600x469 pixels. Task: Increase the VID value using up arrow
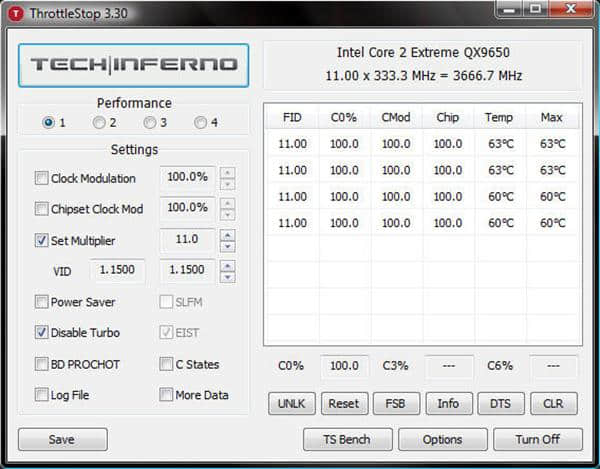point(228,265)
